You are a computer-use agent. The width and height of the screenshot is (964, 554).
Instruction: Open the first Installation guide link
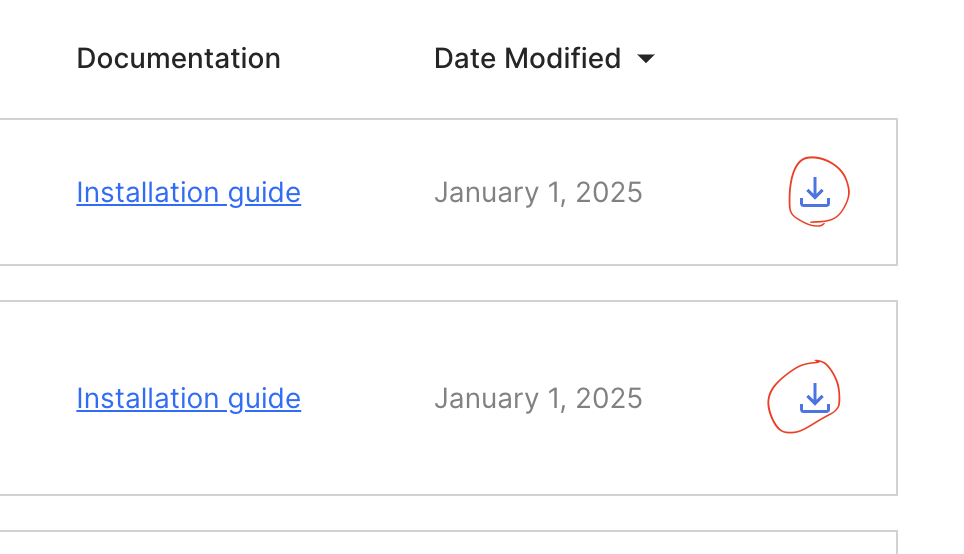coord(188,192)
